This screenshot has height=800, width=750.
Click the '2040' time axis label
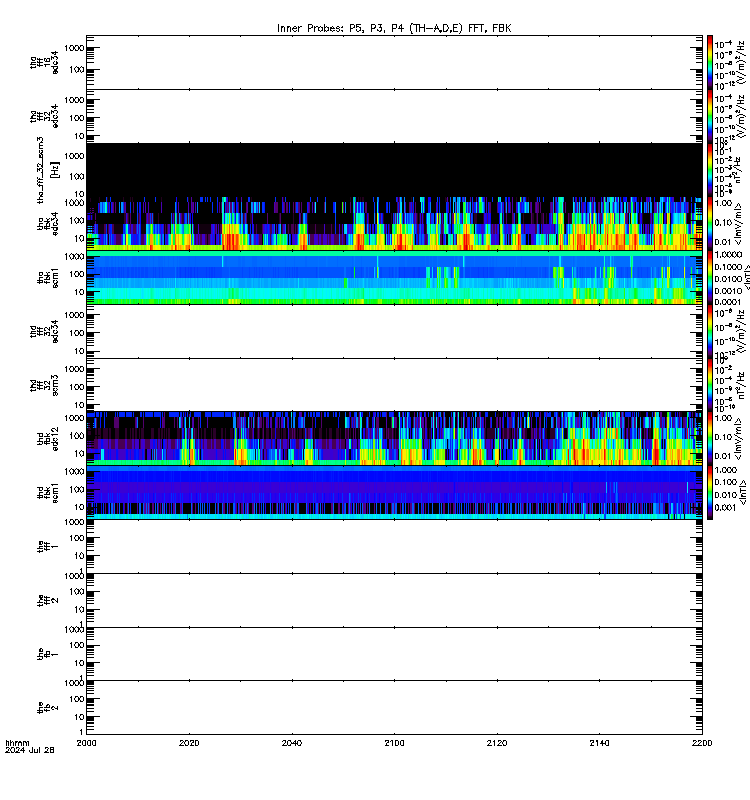tap(292, 743)
